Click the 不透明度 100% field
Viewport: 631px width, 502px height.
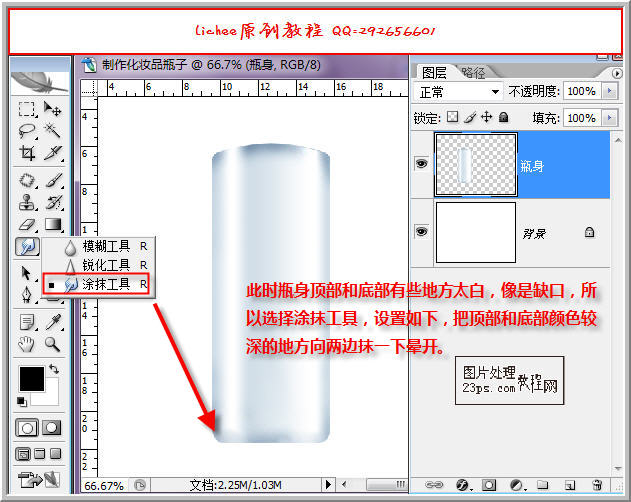point(582,91)
